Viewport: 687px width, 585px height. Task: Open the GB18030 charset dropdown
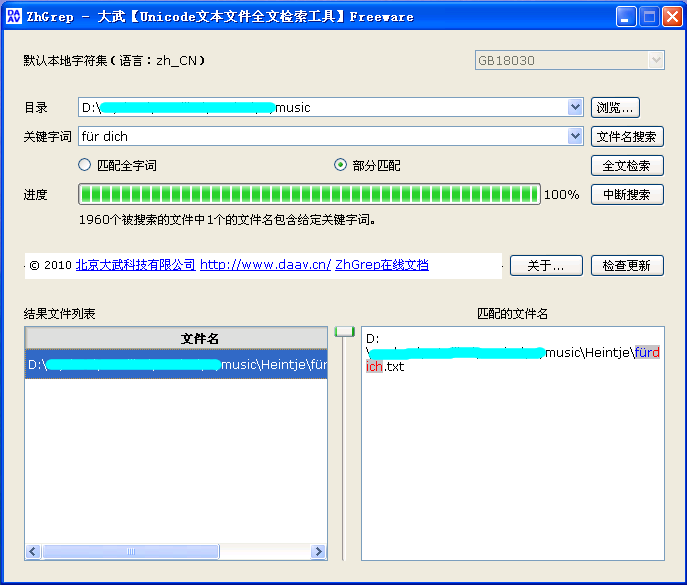pyautogui.click(x=570, y=60)
